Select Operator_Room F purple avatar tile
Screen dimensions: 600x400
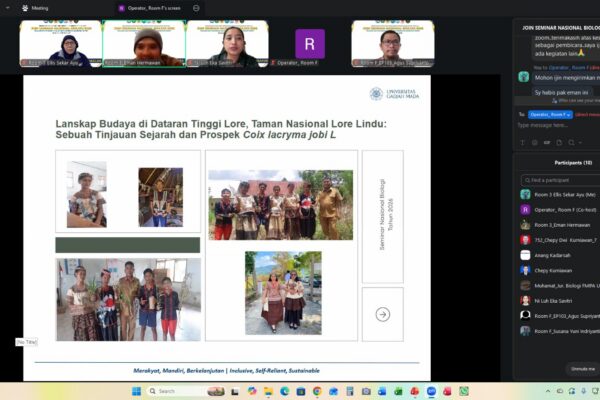coord(310,44)
